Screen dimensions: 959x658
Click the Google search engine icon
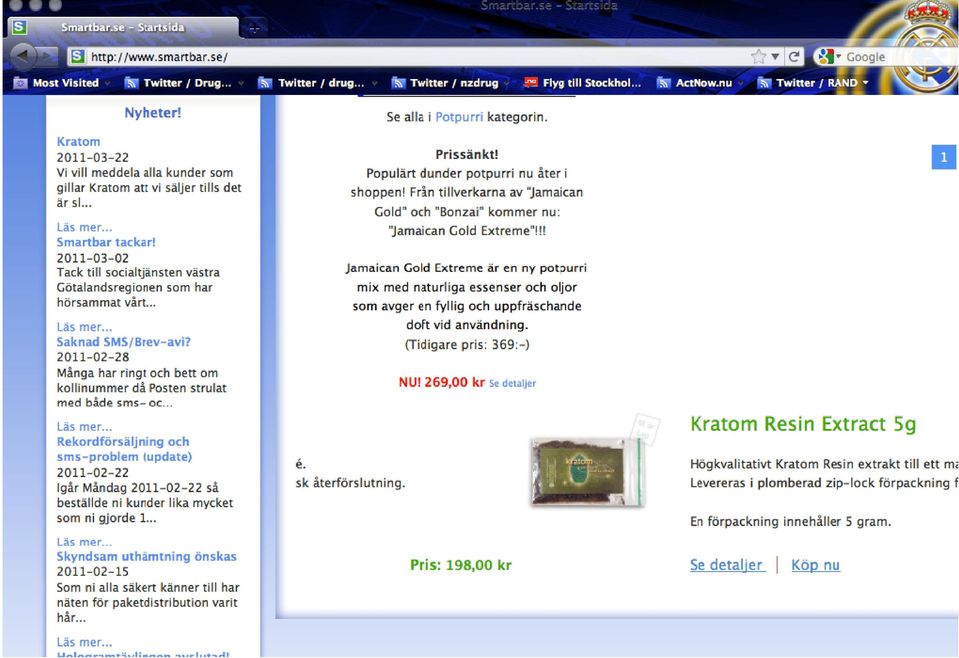pyautogui.click(x=826, y=57)
